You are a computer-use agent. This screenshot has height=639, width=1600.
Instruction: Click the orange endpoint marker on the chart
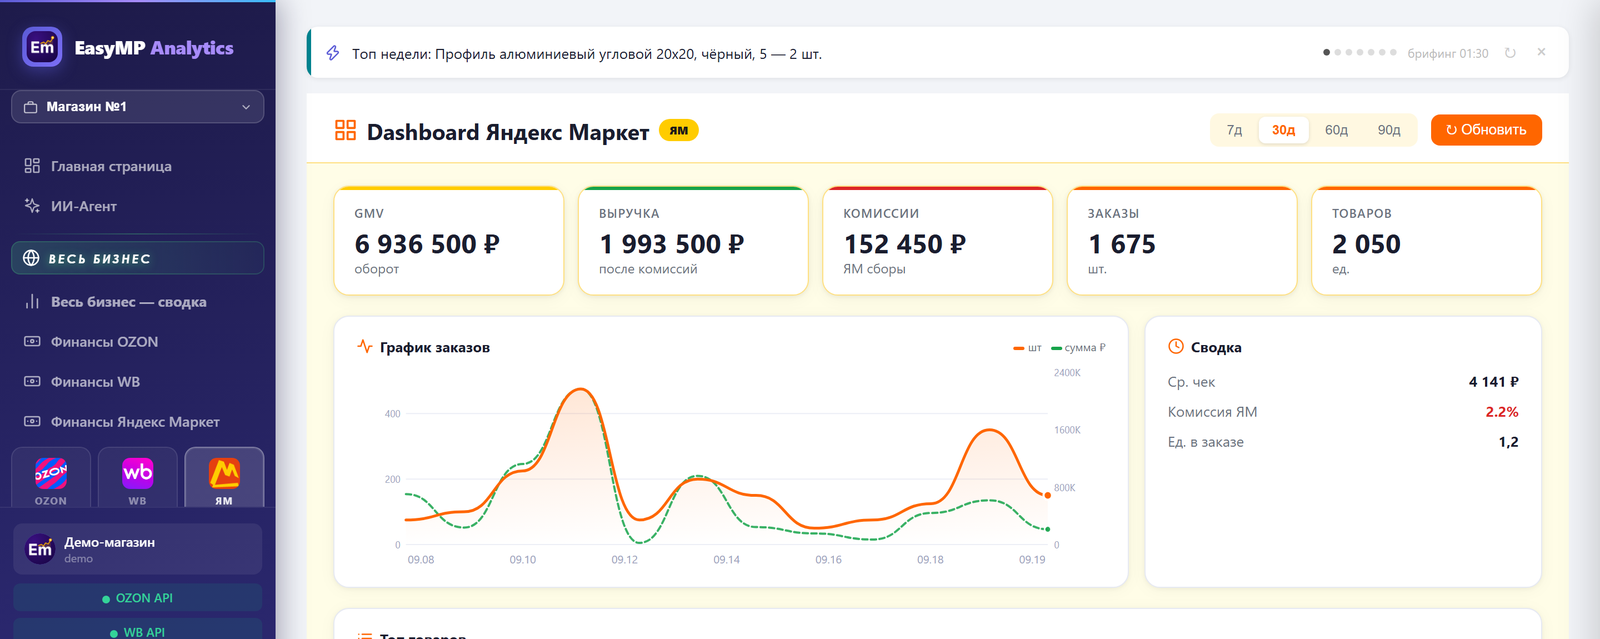pyautogui.click(x=1047, y=495)
